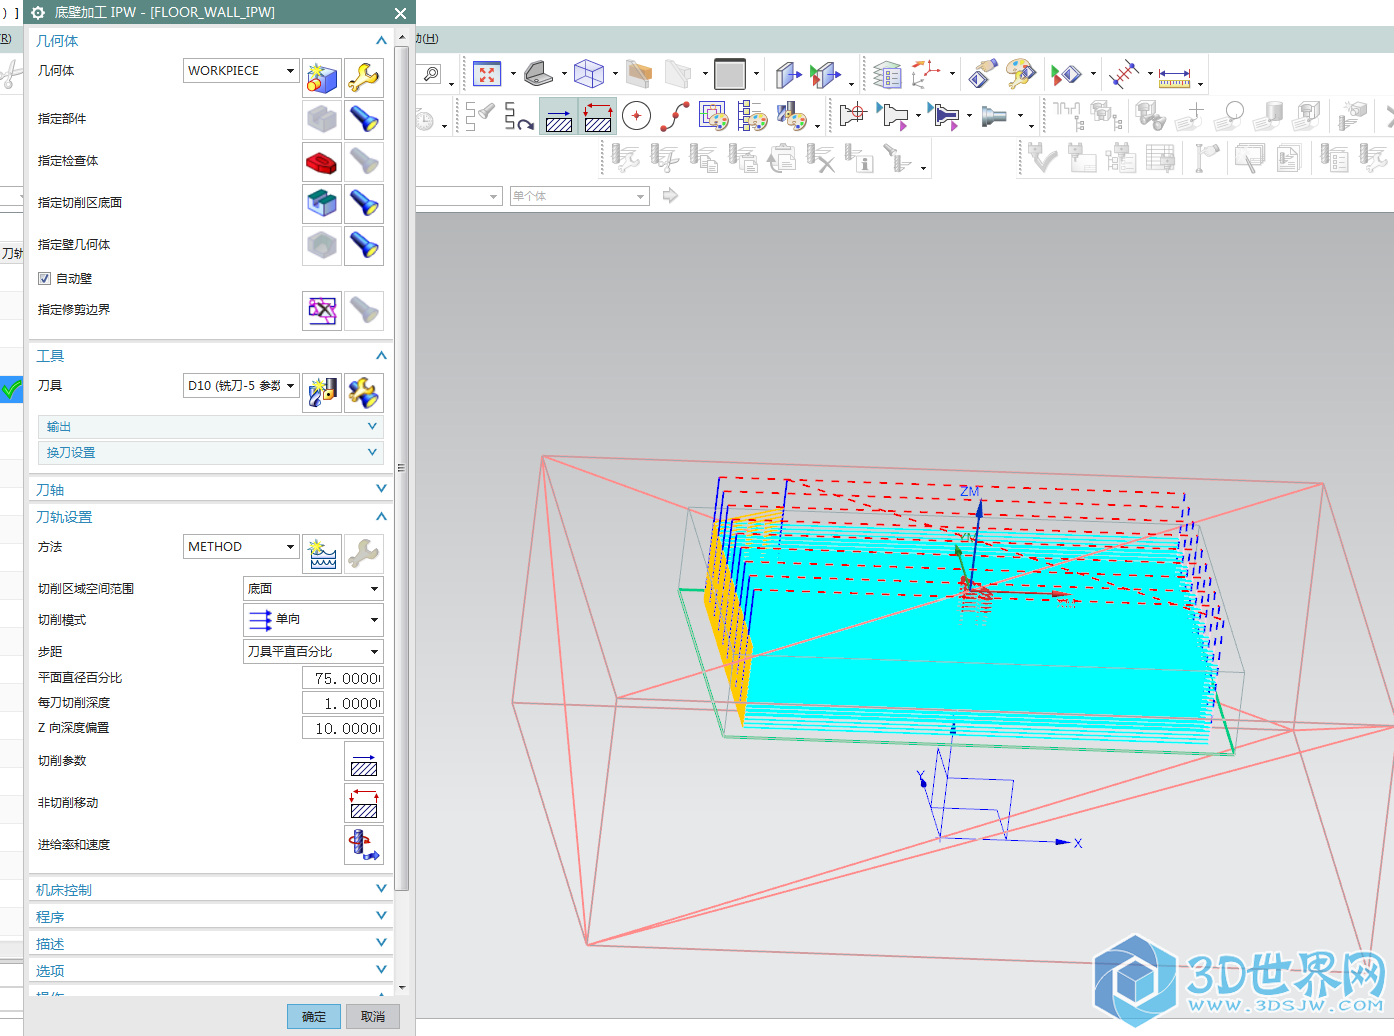This screenshot has width=1394, height=1036.
Task: Toggle the 自动壁 checkbox
Action: point(44,279)
